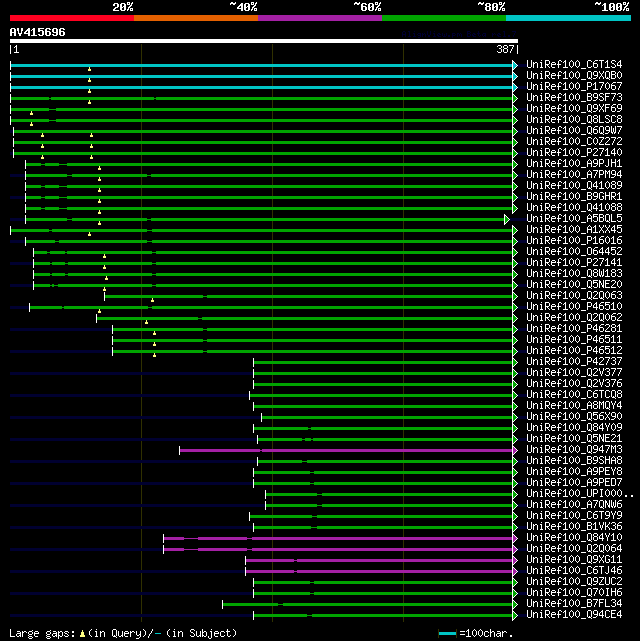Screen dimensions: 640x641
Task: Click the Large gaps legend text
Action: click(x=42, y=634)
